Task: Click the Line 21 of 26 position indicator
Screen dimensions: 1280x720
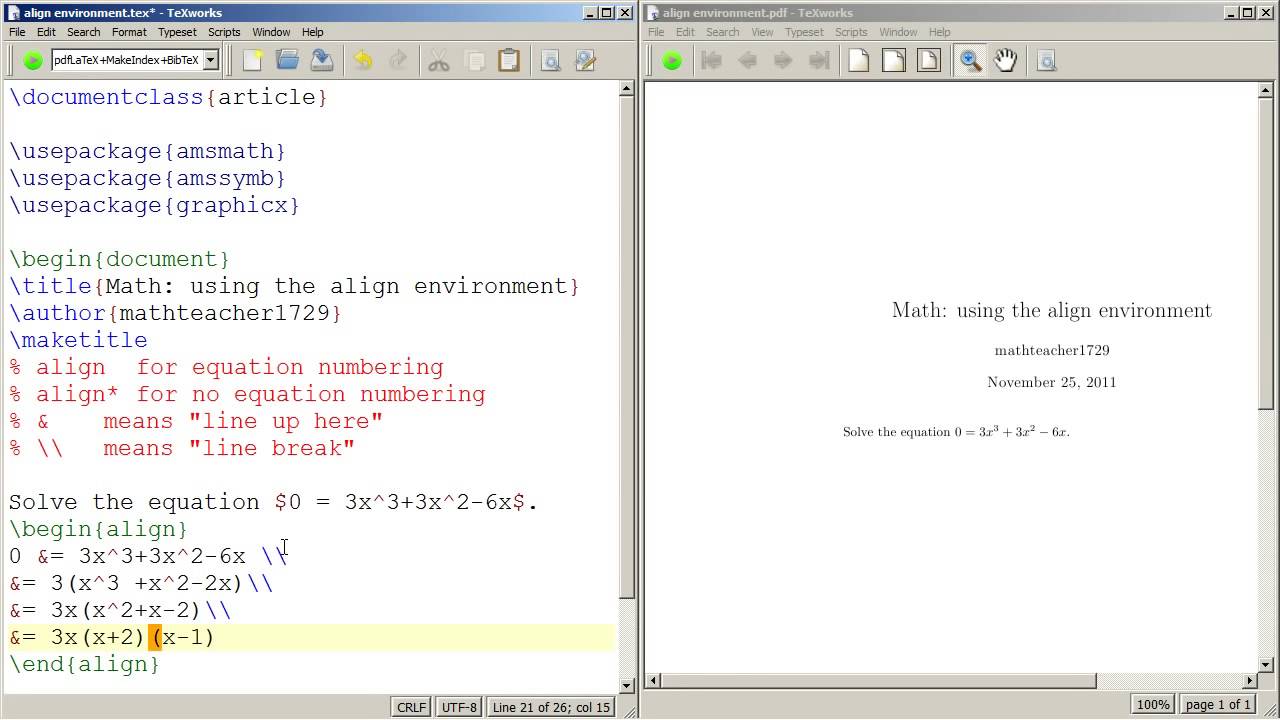Action: point(551,707)
